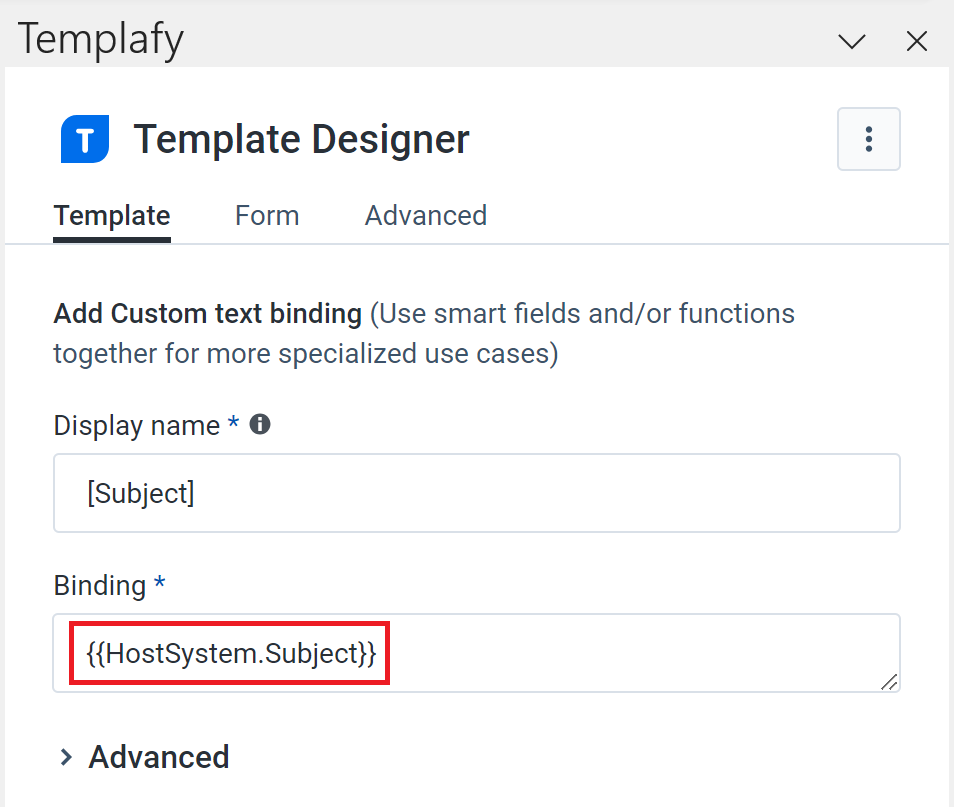
Task: Open the Advanced tab
Action: tap(425, 215)
